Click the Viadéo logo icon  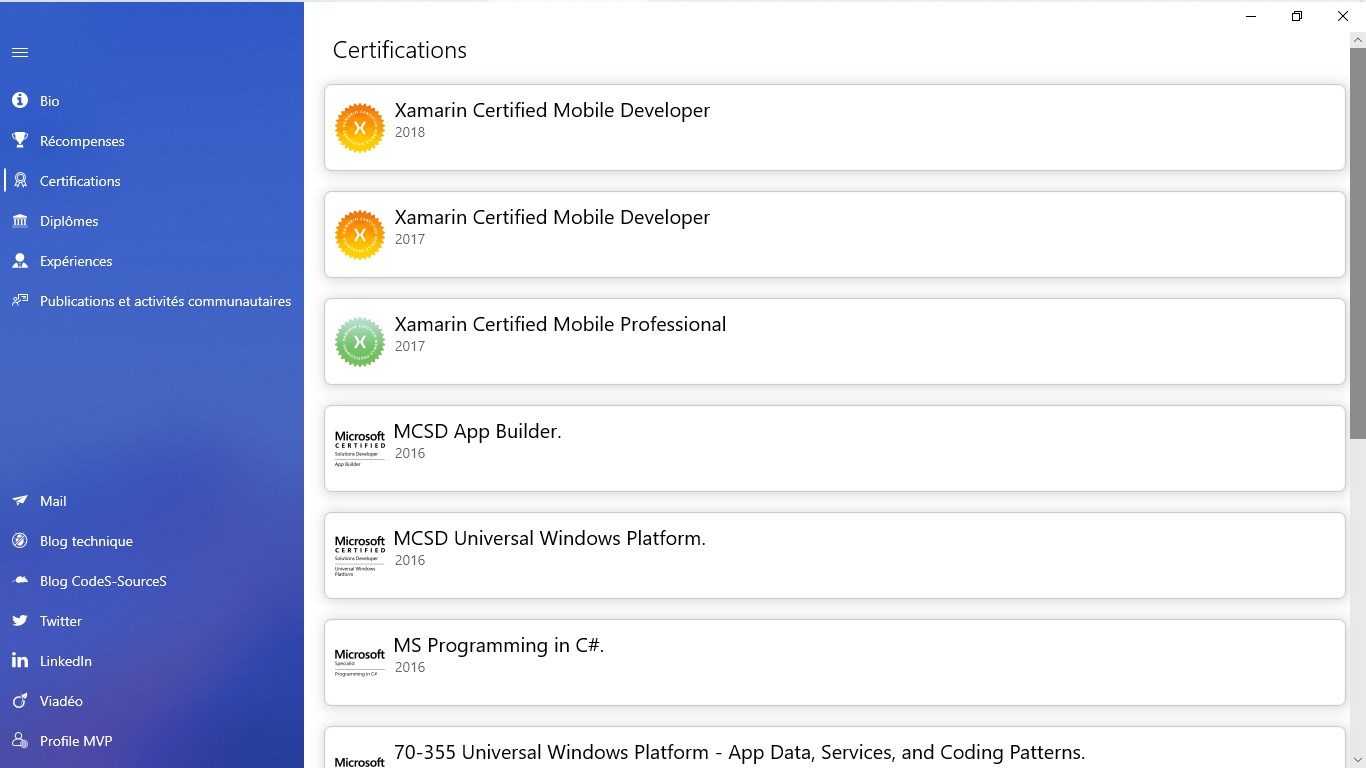click(x=20, y=701)
